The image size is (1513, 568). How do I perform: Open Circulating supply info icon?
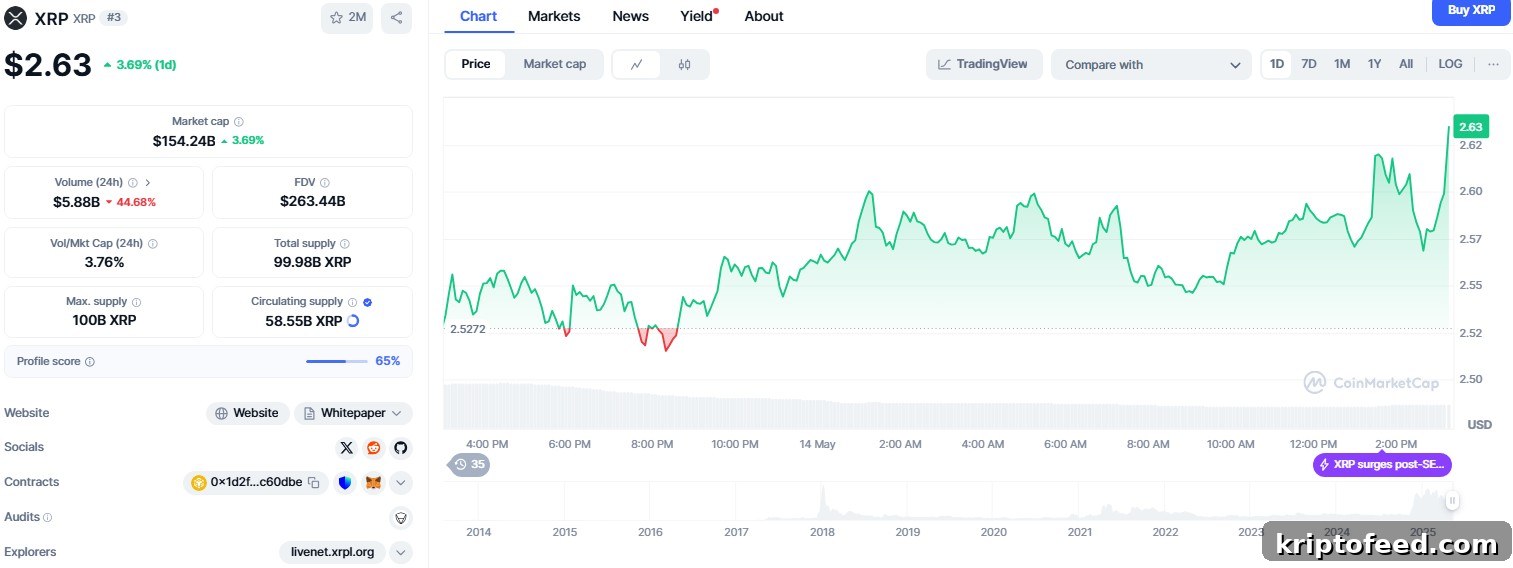(352, 302)
